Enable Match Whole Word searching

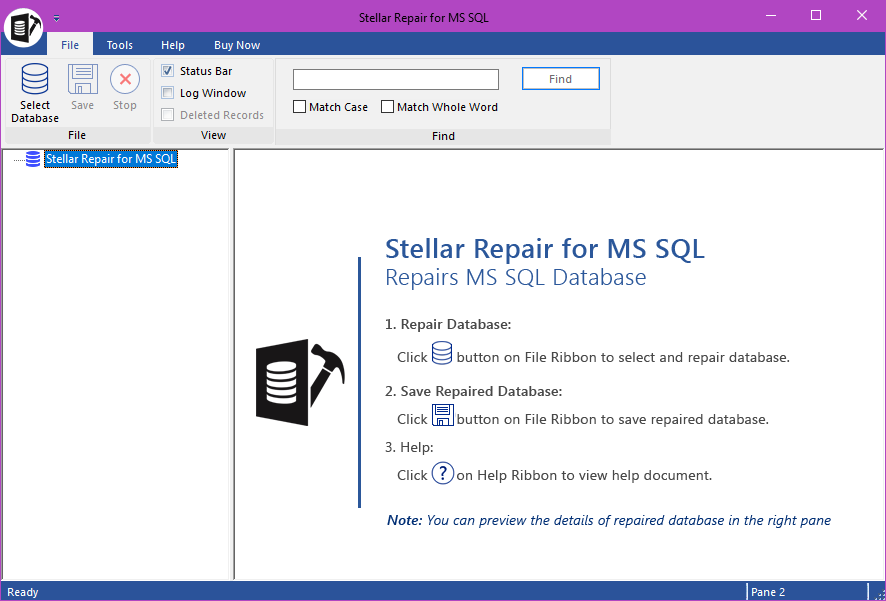[x=387, y=106]
